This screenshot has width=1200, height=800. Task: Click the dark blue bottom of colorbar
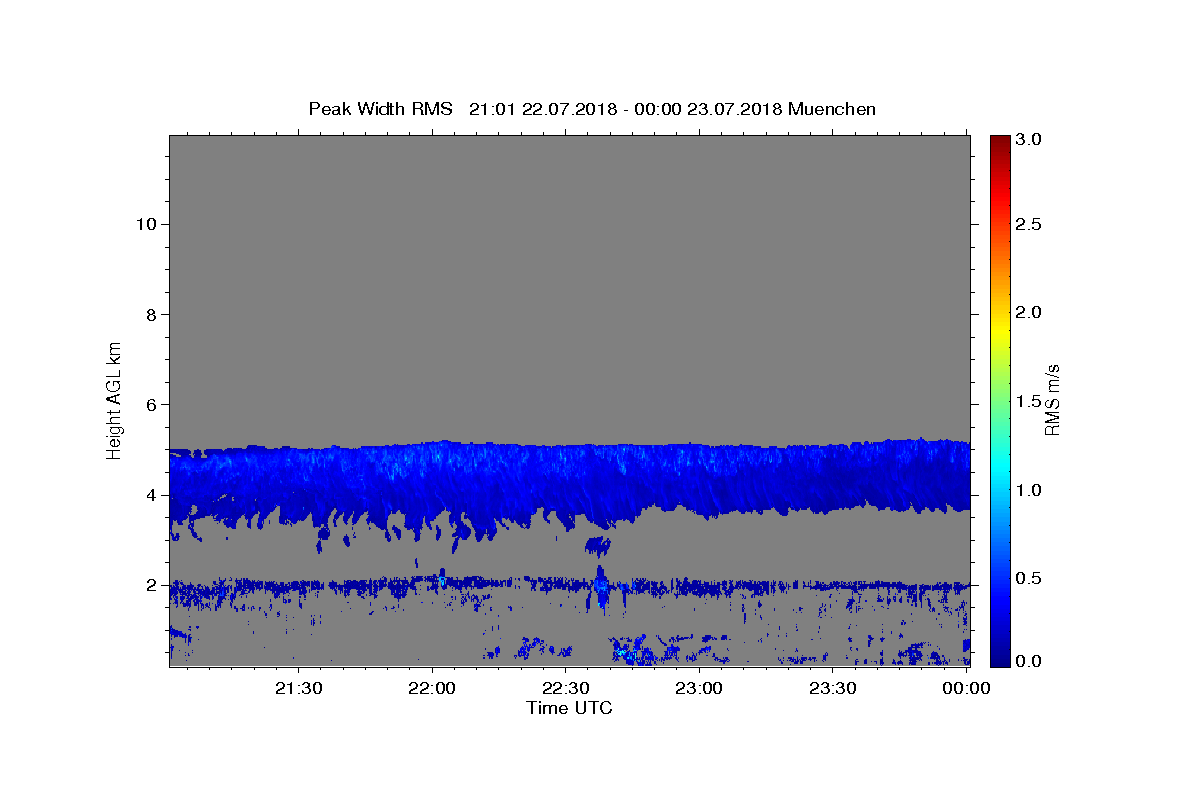point(1000,655)
